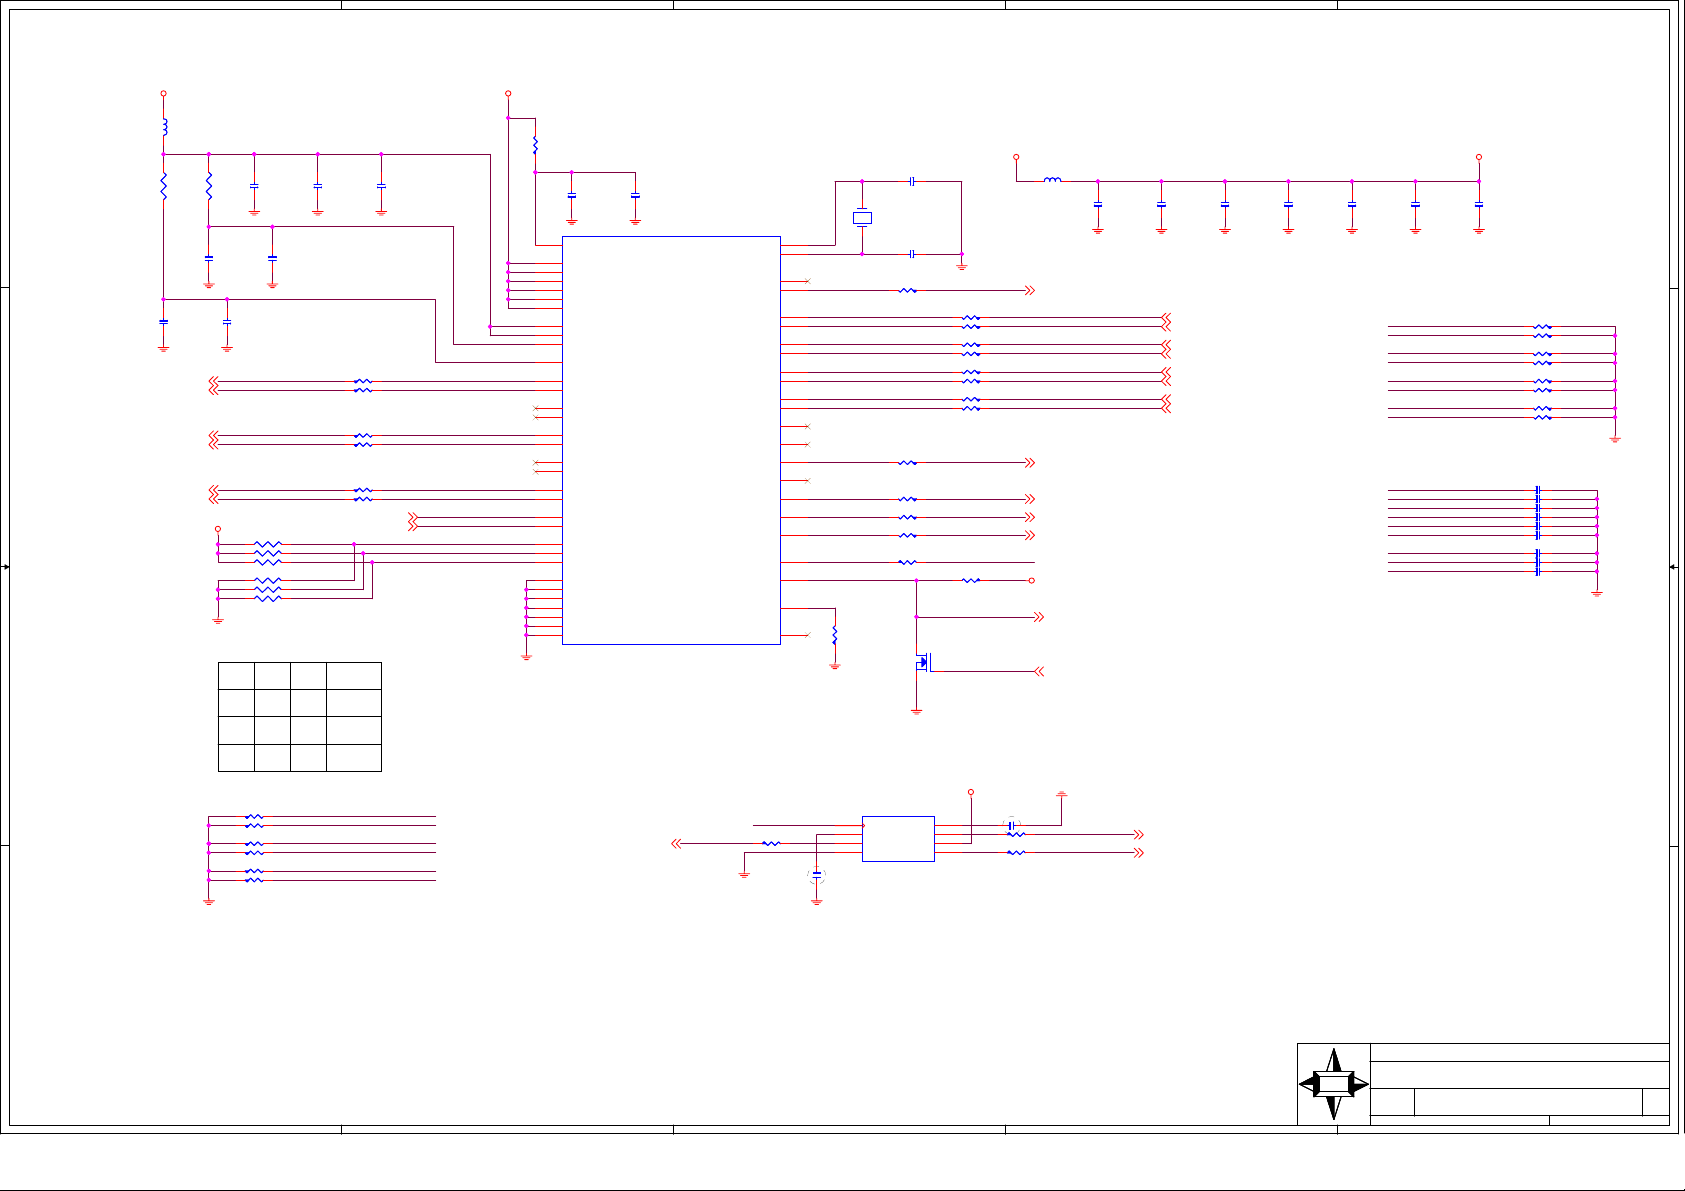Screen dimensions: 1685x1191
Task: Select the small IC block near bottom
Action: click(x=898, y=838)
